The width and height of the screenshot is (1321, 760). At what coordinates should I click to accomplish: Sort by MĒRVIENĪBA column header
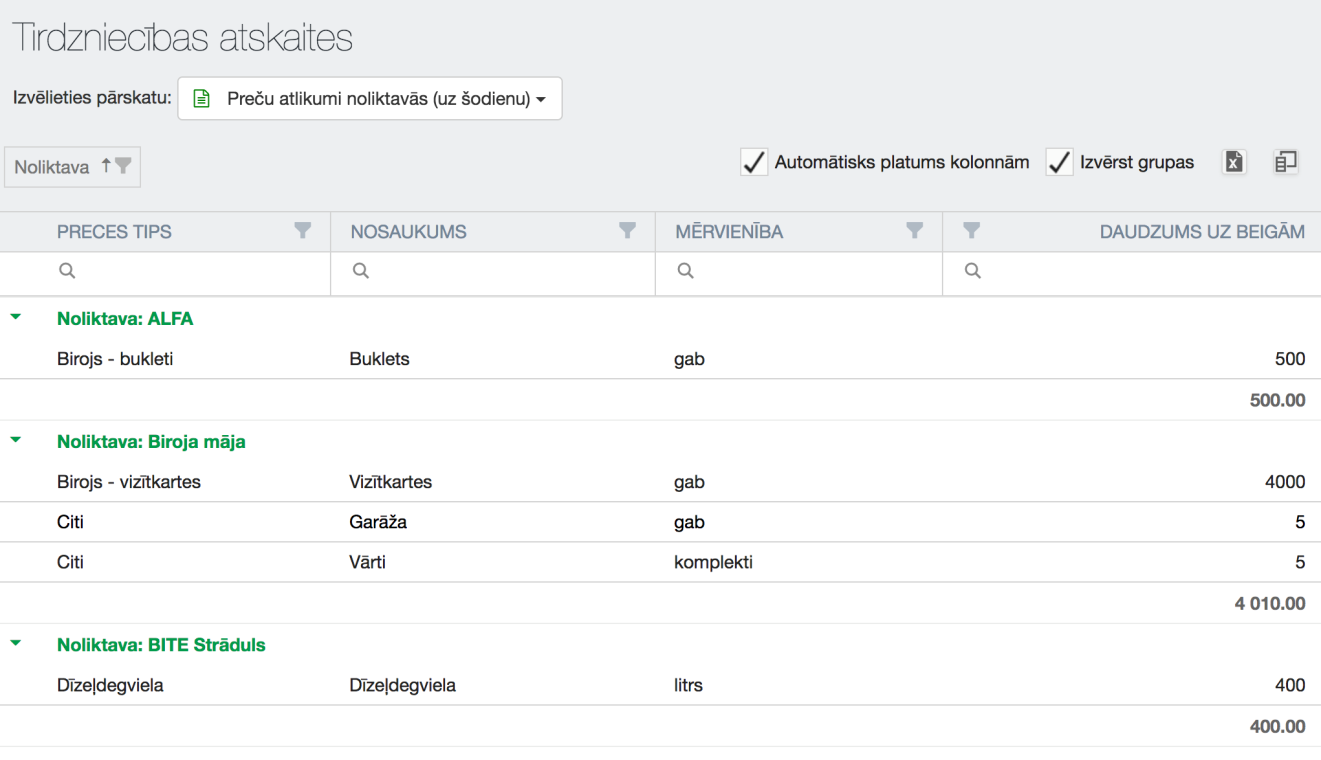pyautogui.click(x=729, y=232)
